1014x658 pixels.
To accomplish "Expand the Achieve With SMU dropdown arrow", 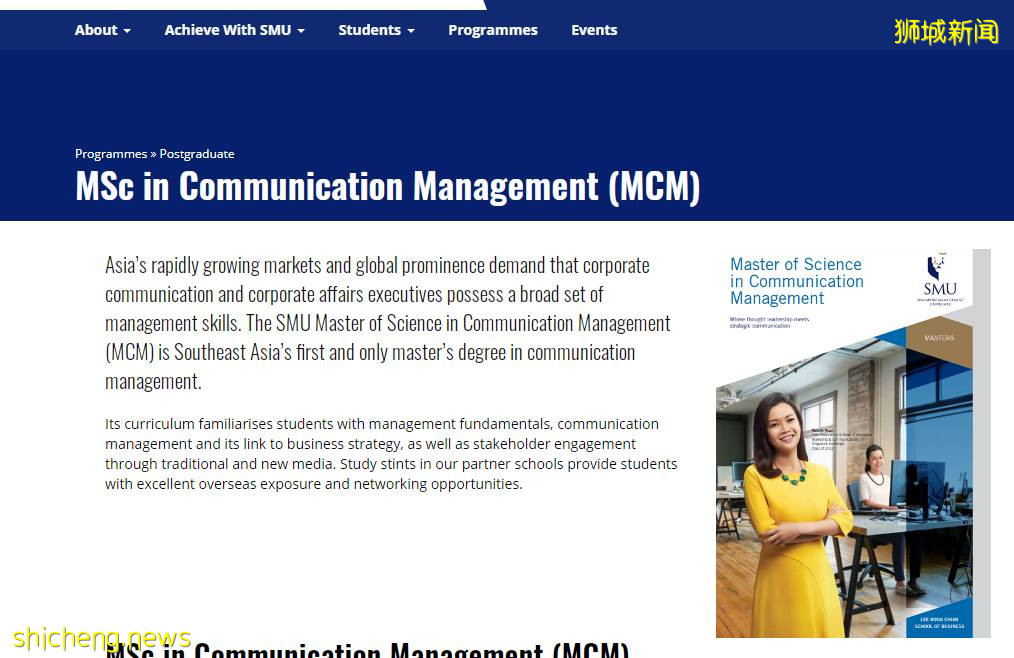I will [301, 31].
